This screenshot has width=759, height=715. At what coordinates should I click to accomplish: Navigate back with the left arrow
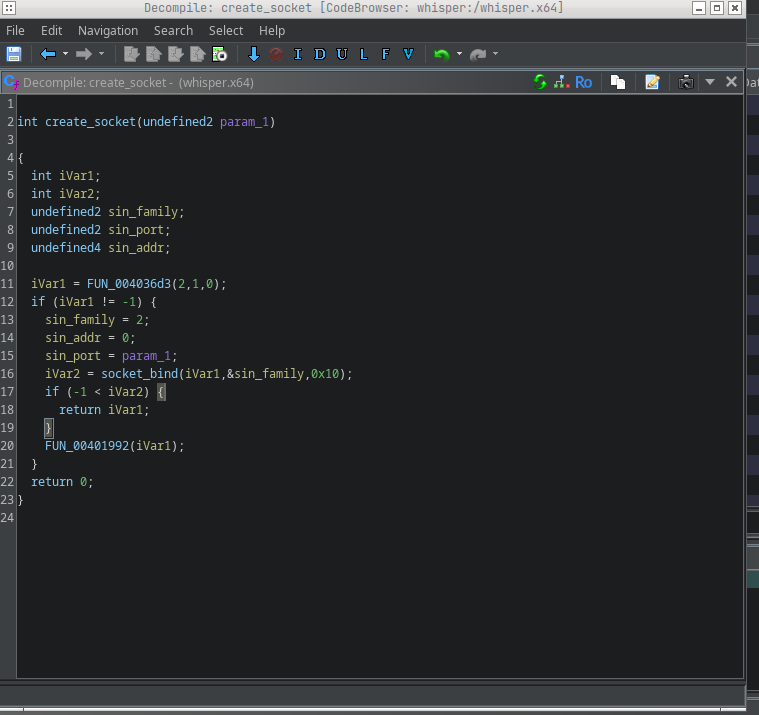47,54
